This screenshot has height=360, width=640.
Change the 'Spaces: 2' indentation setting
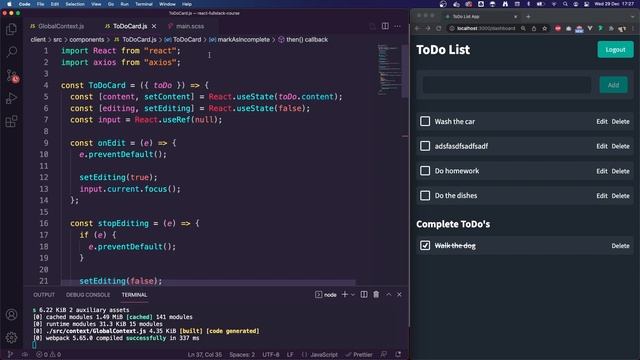click(242, 354)
